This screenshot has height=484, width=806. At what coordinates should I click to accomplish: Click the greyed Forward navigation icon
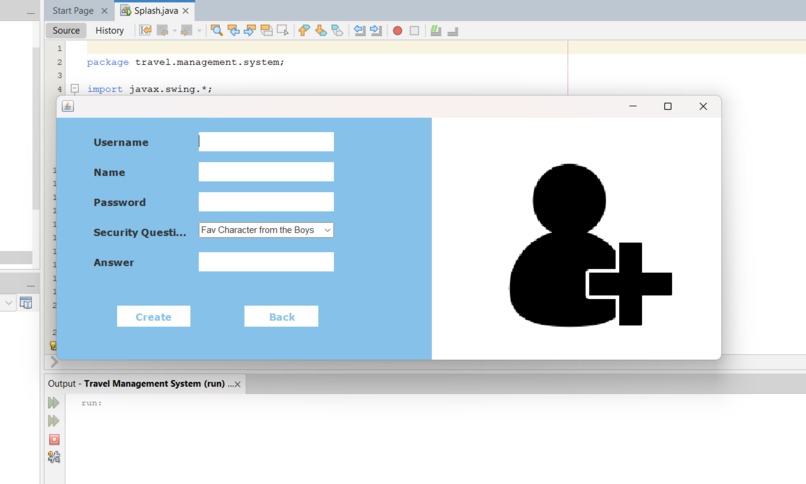tap(187, 30)
